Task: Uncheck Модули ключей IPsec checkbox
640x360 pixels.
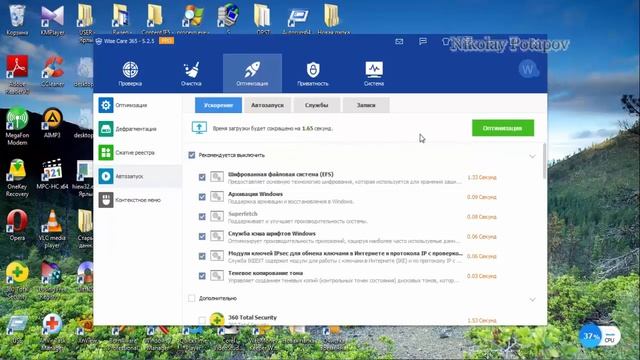Action: (202, 256)
